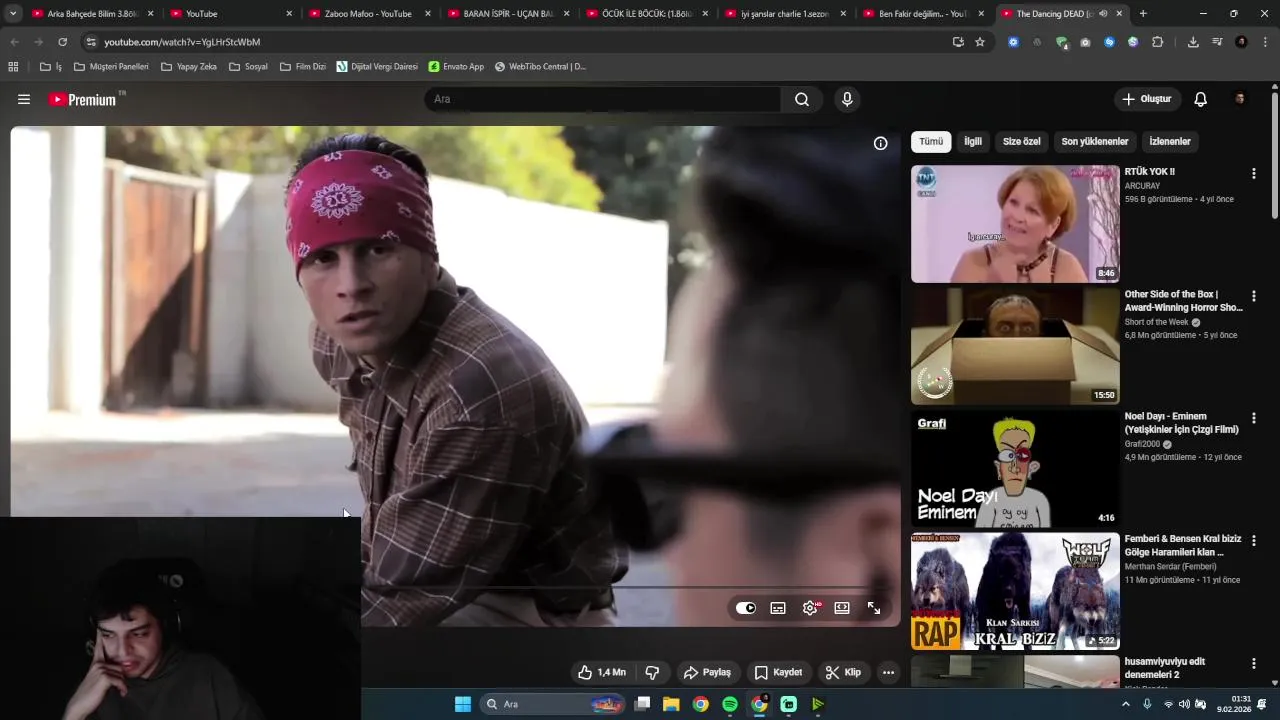1280x720 pixels.
Task: Open Noel Dayı Eminem thumbnail
Action: coord(1015,469)
